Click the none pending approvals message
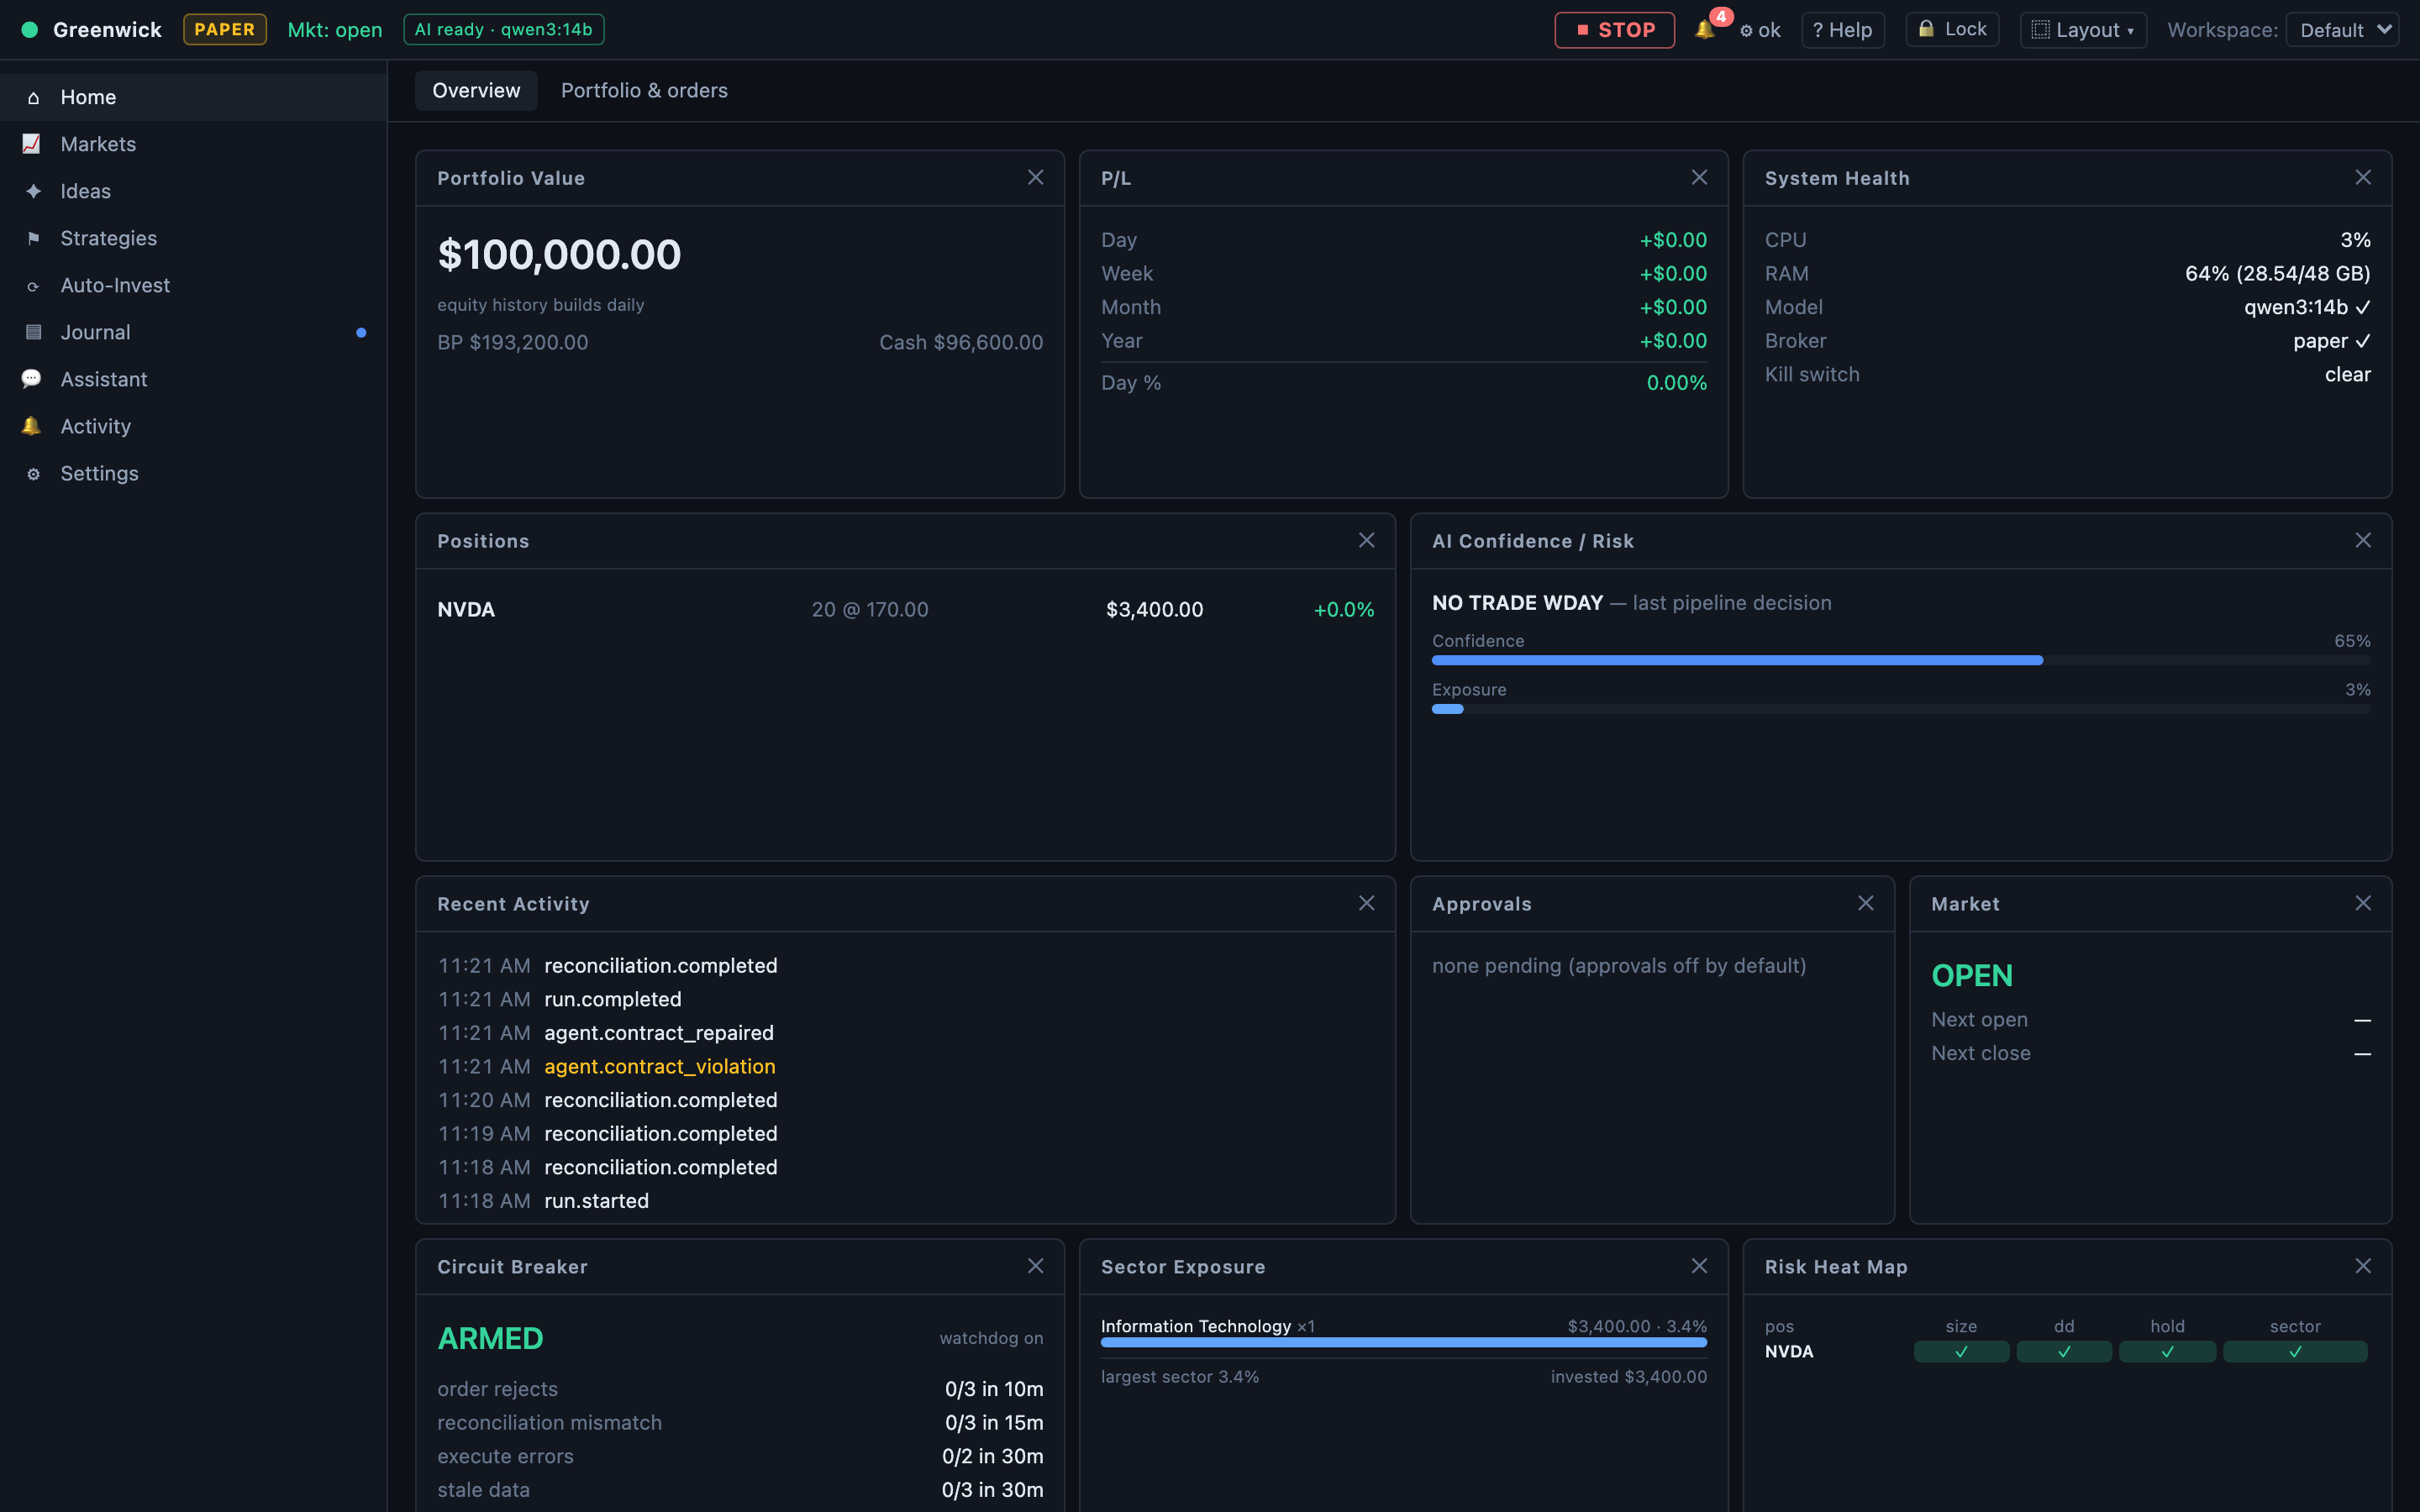The image size is (2420, 1512). pyautogui.click(x=1619, y=965)
